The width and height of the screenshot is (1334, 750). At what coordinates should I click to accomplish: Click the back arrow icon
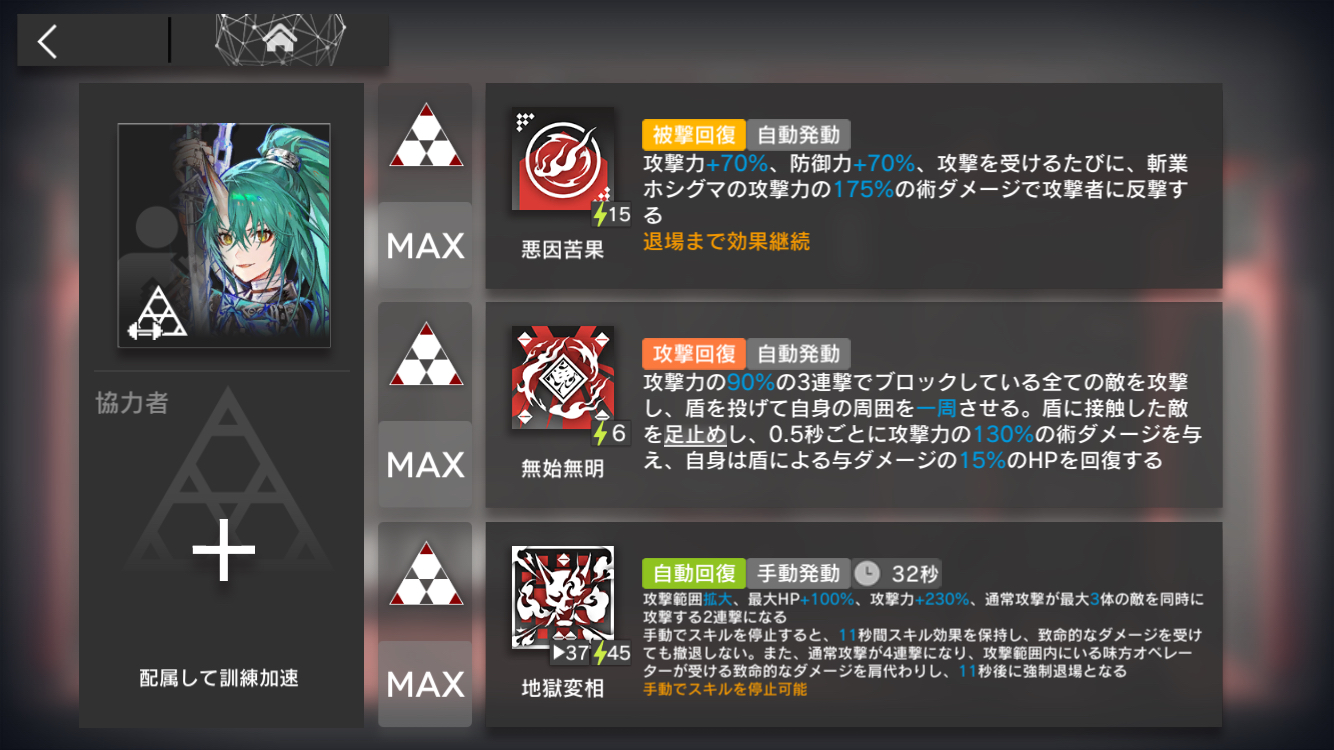[x=48, y=41]
